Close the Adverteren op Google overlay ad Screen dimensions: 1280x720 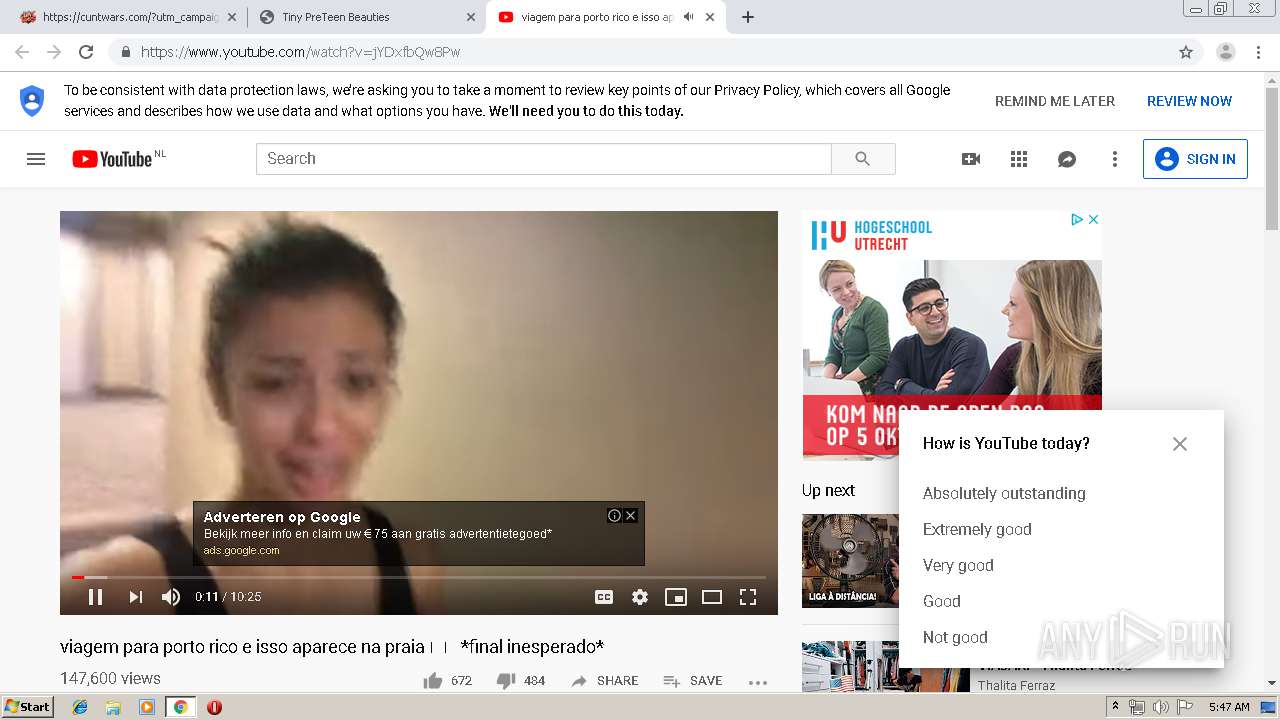[x=630, y=516]
